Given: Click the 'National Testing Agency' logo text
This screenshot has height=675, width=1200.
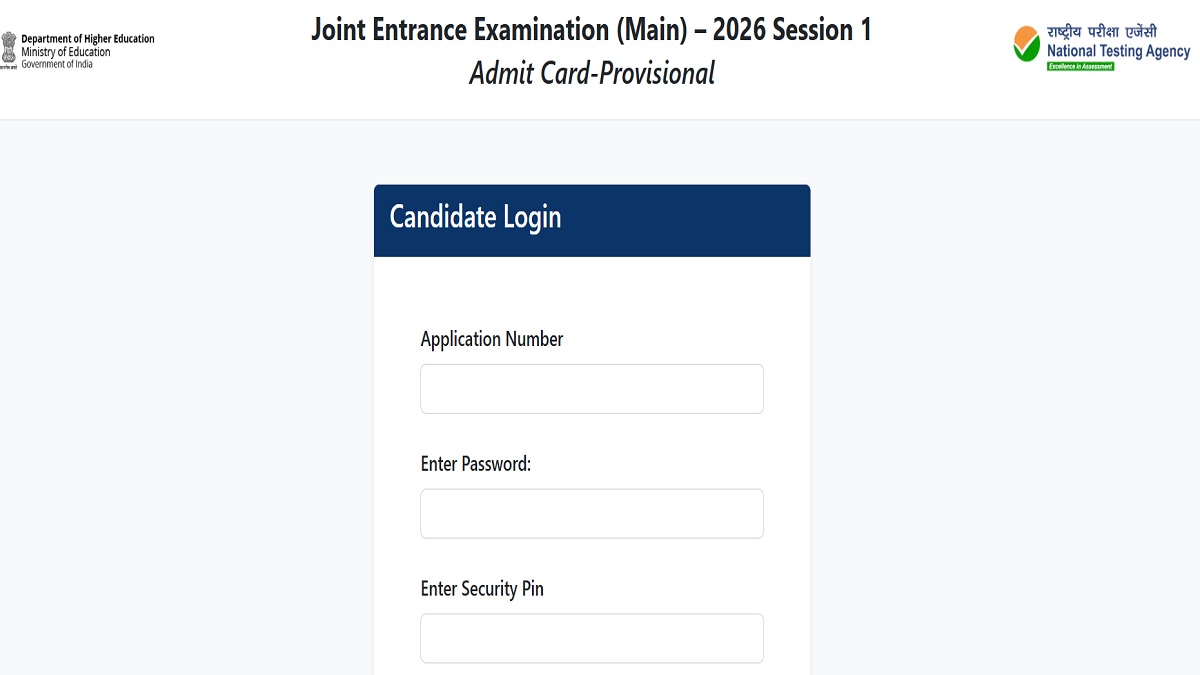Looking at the screenshot, I should point(1118,51).
